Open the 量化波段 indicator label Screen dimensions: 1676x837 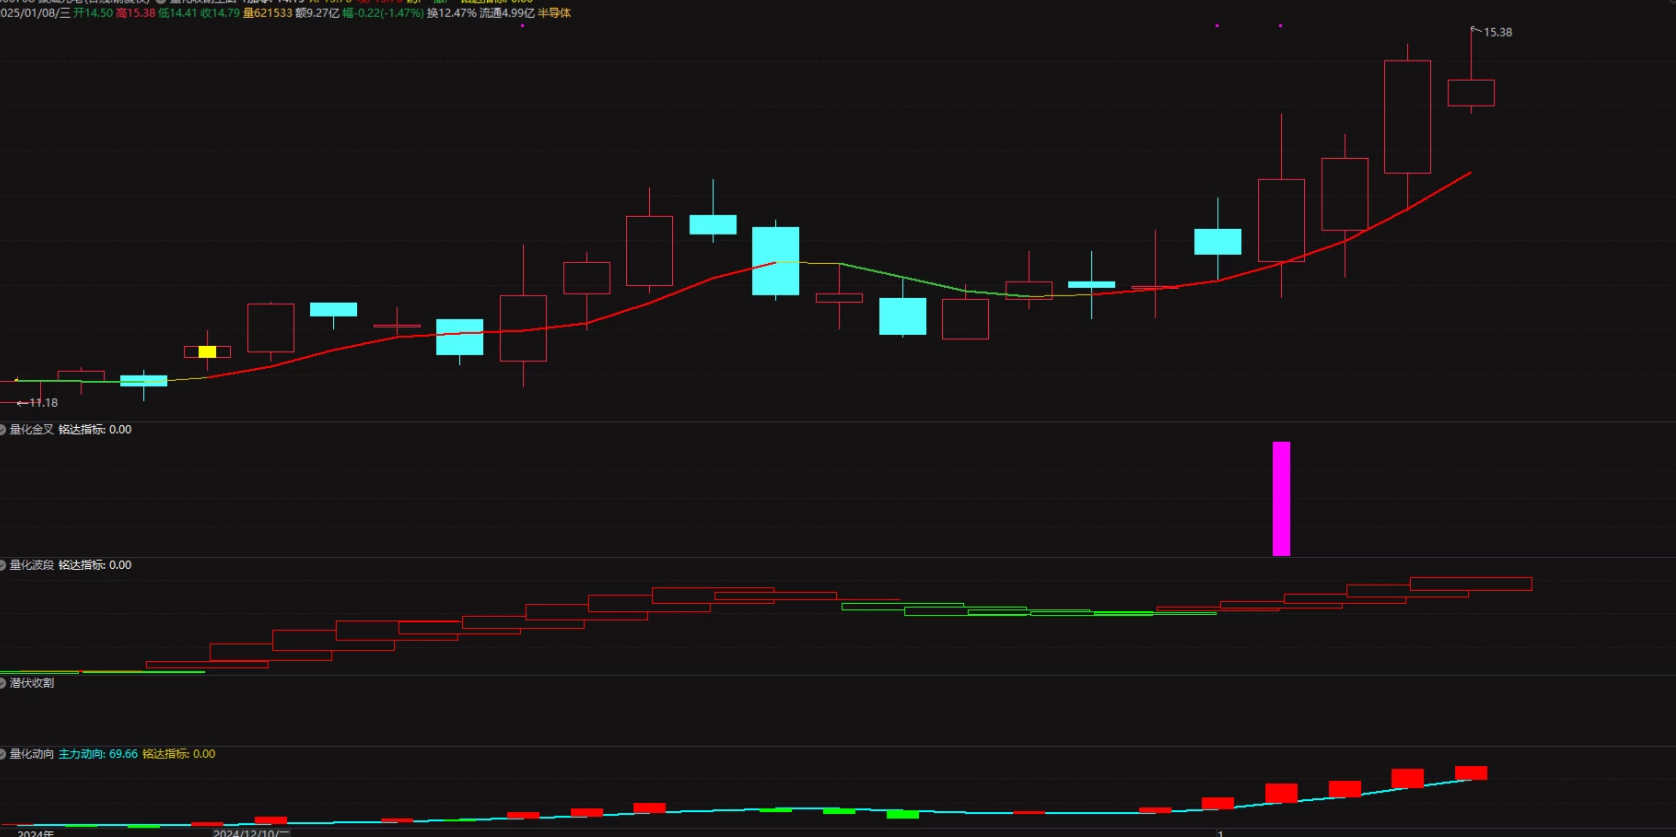pos(32,565)
